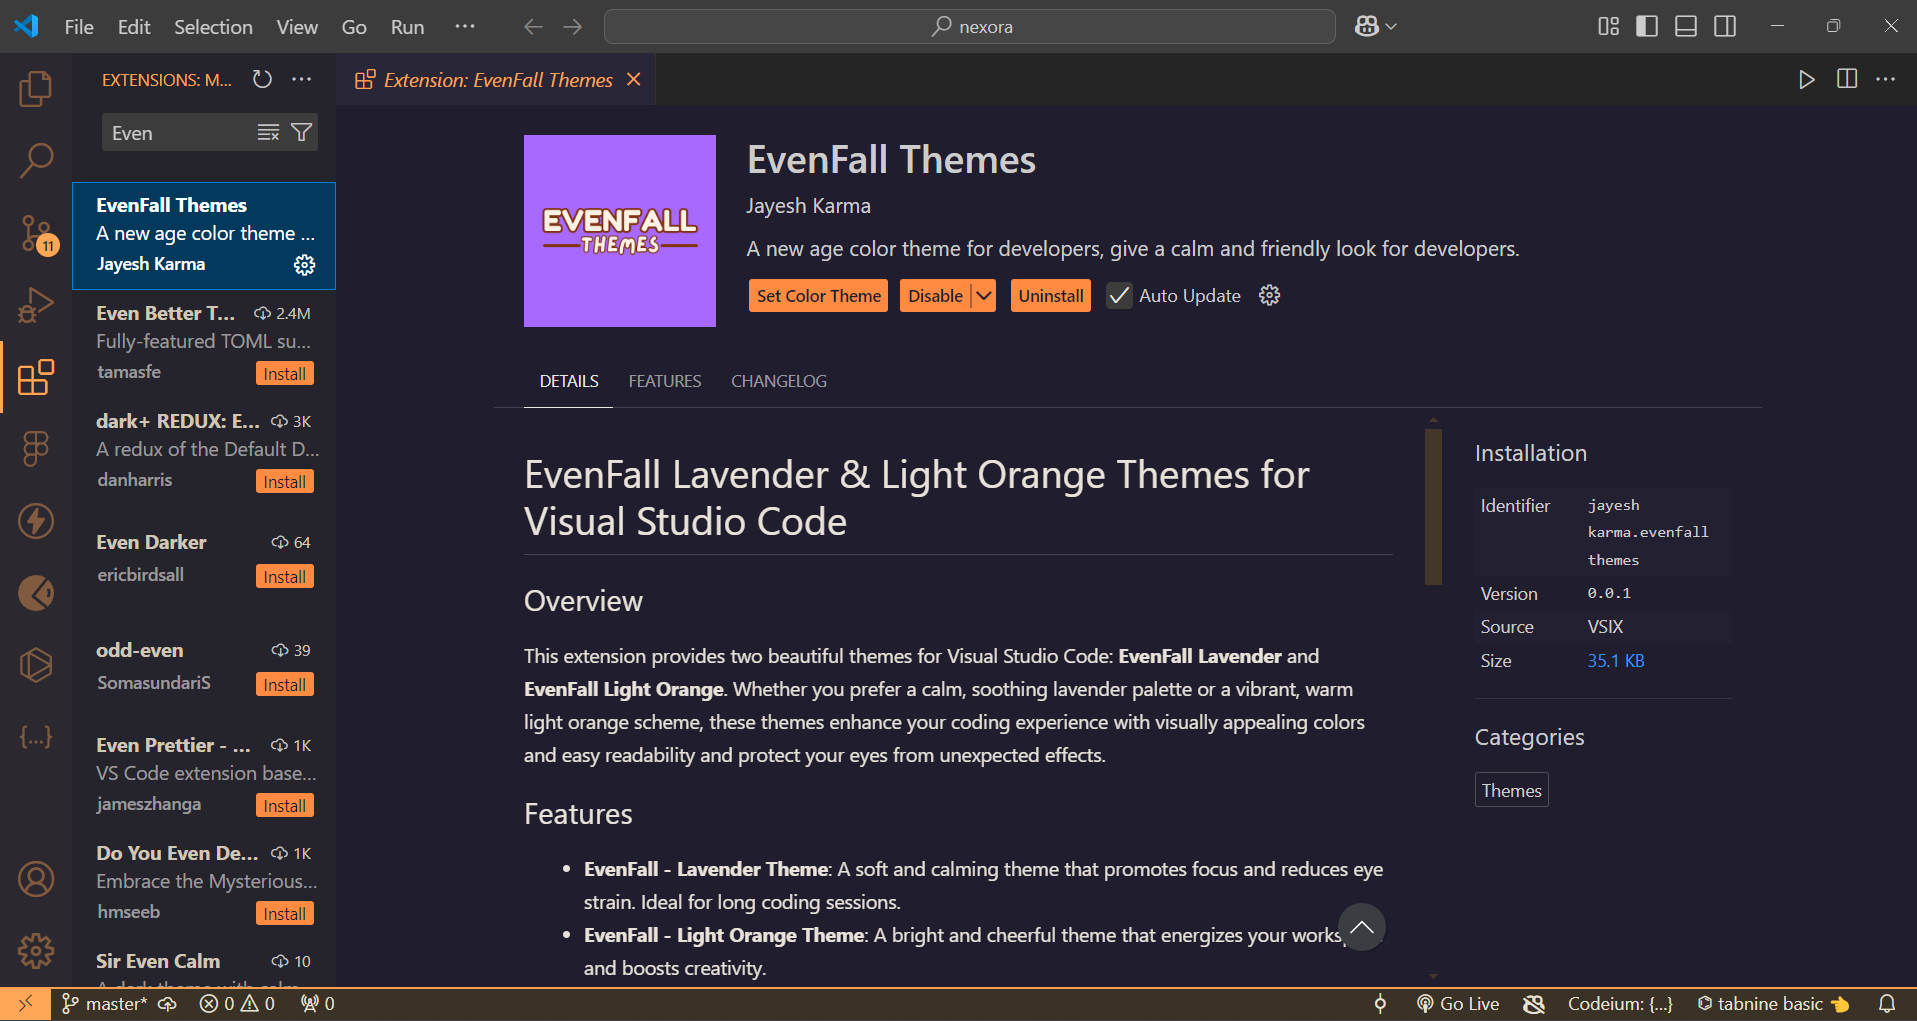Open the remote window indicator in status bar
Viewport: 1917px width, 1021px height.
[x=26, y=1004]
